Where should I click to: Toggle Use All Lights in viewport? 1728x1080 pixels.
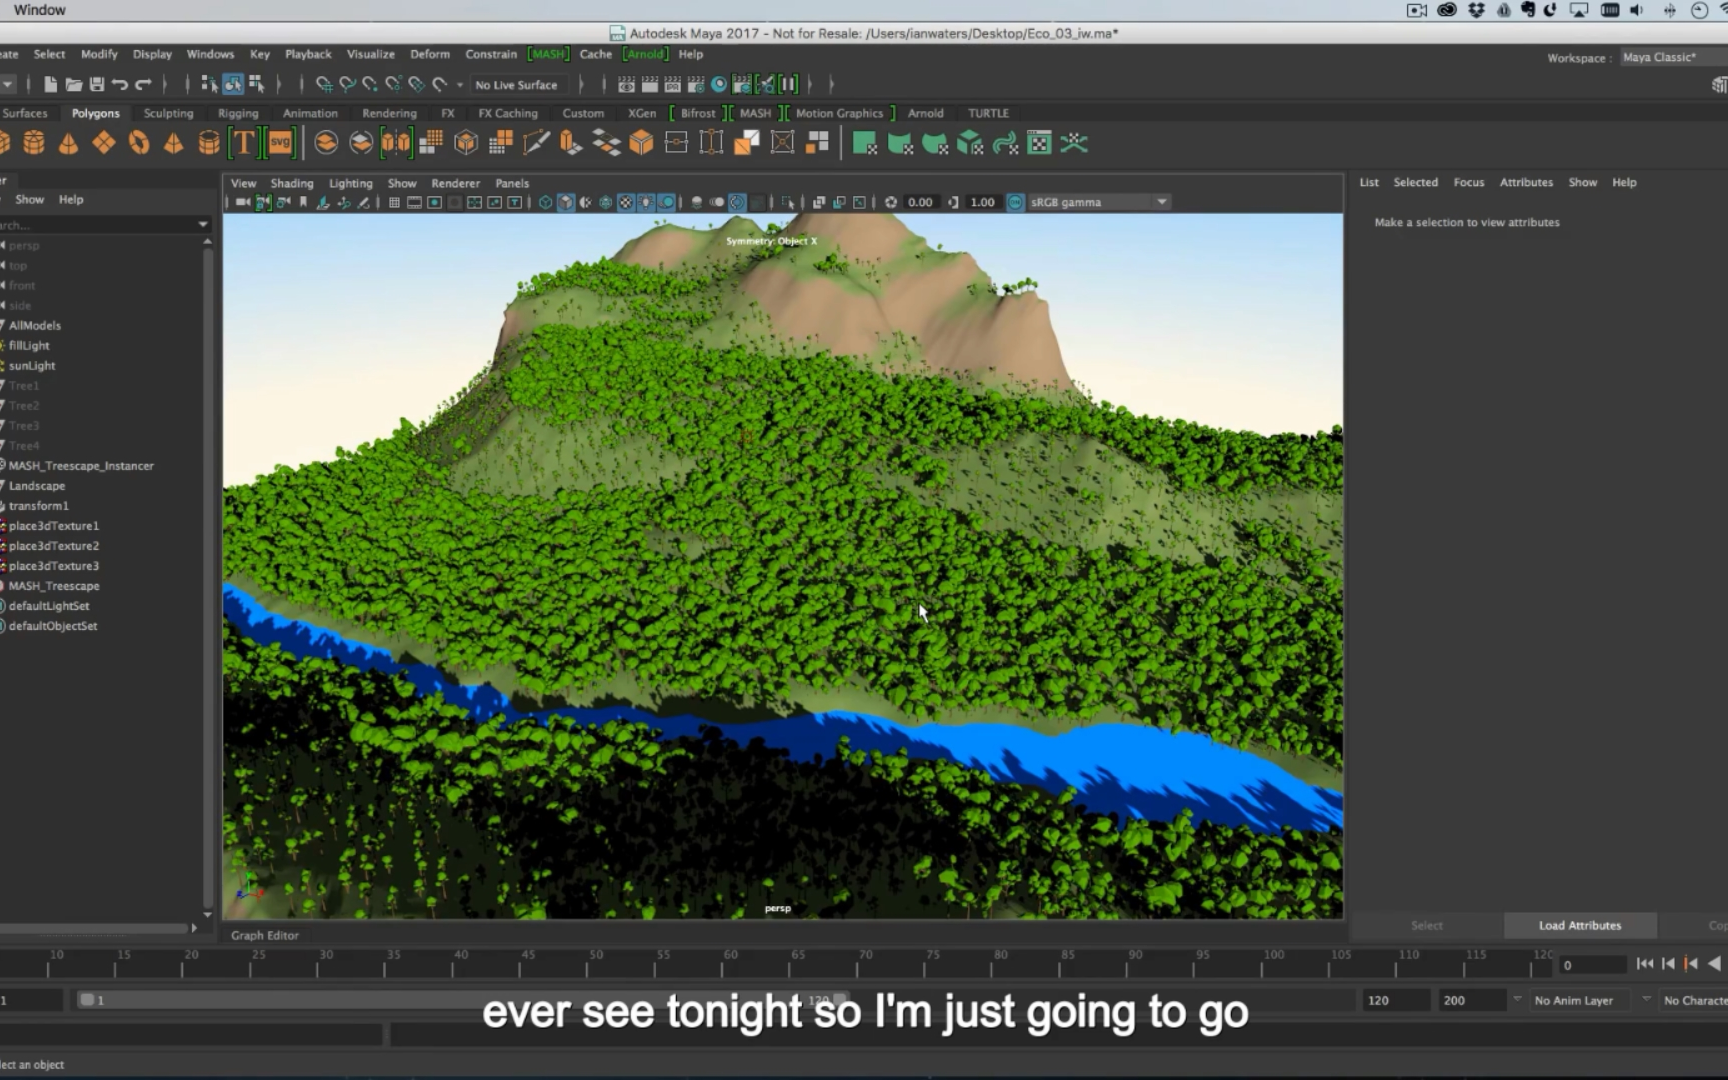tap(646, 202)
